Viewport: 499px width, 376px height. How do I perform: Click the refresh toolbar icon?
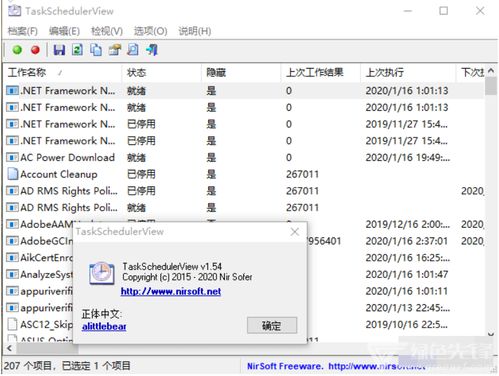pyautogui.click(x=77, y=50)
